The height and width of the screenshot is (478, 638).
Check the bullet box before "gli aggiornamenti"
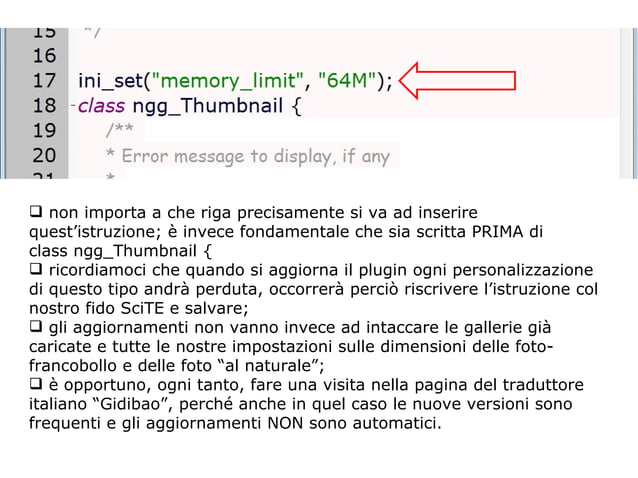tap(35, 326)
